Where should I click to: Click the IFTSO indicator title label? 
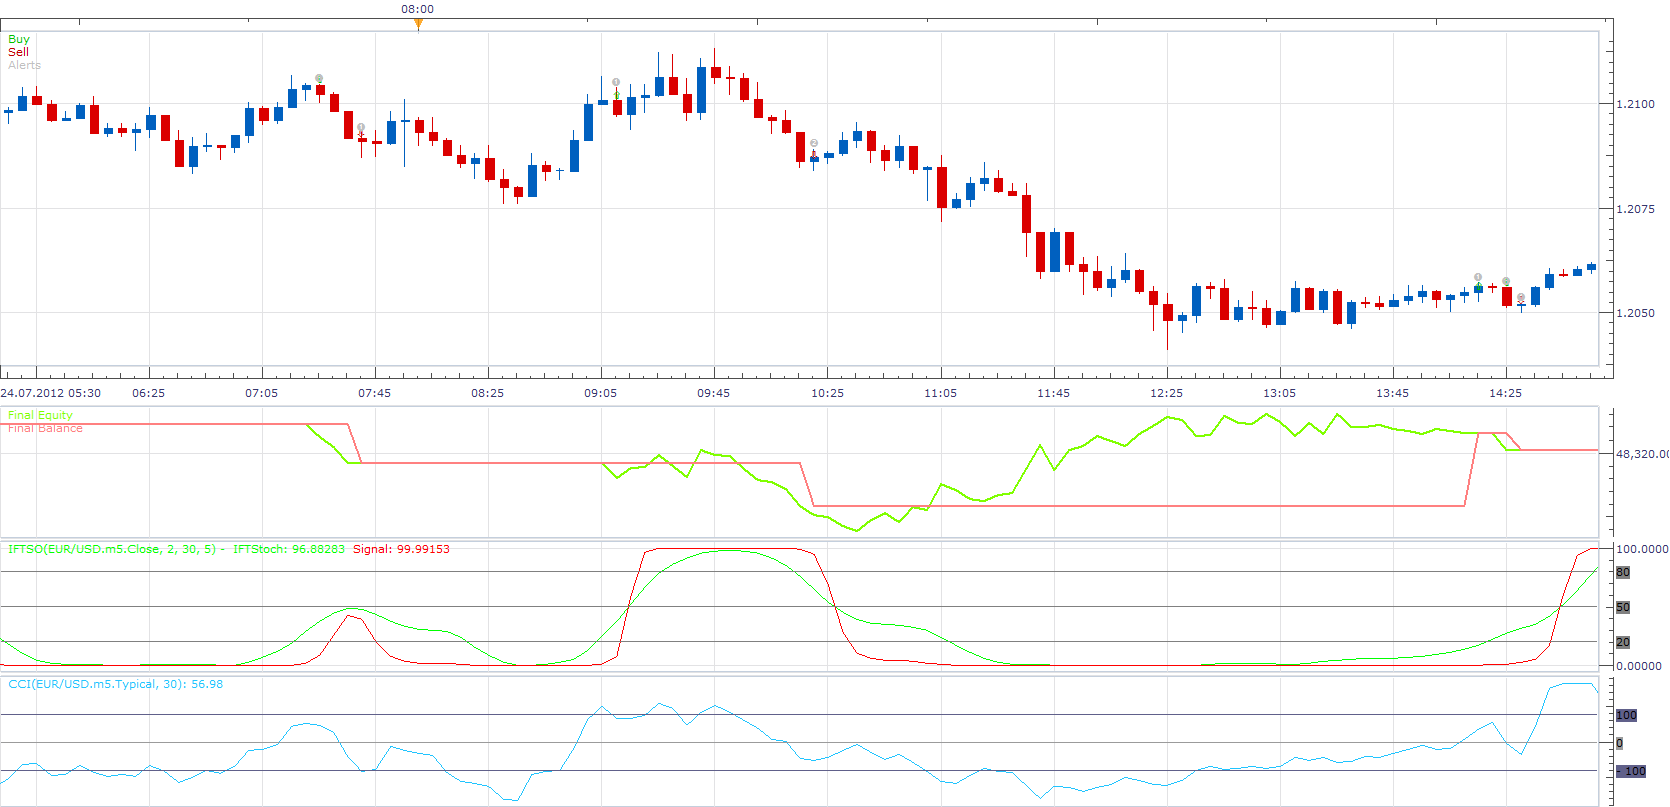pos(112,549)
